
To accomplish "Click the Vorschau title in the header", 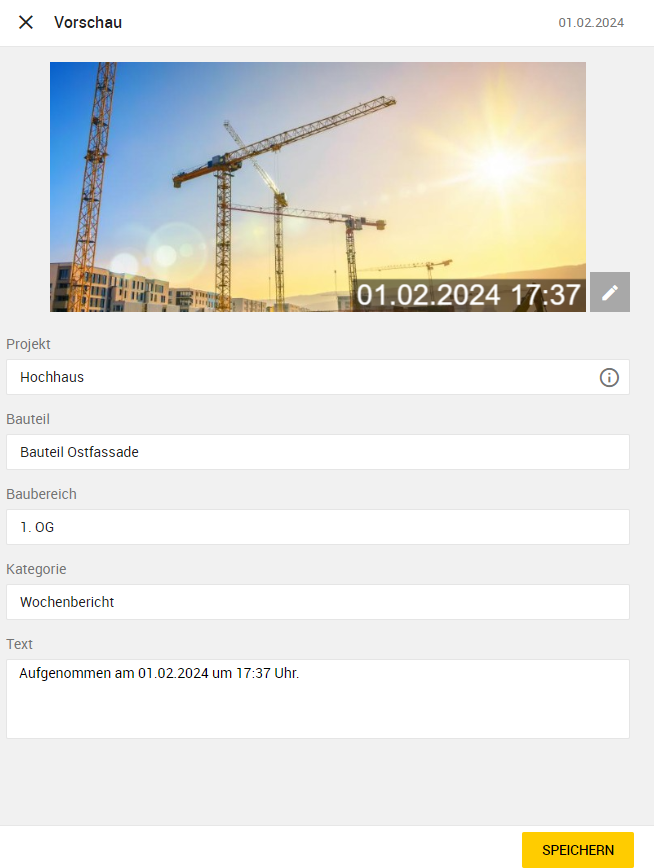I will point(88,23).
